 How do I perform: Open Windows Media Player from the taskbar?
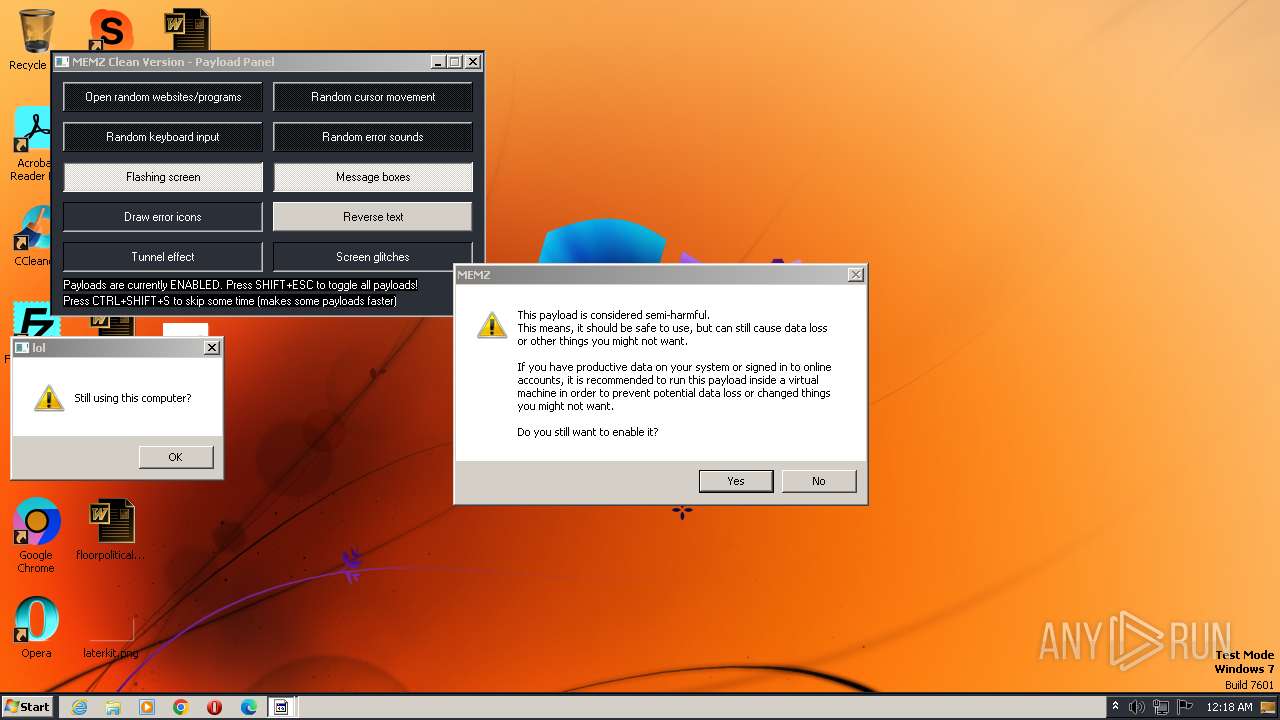tap(147, 707)
